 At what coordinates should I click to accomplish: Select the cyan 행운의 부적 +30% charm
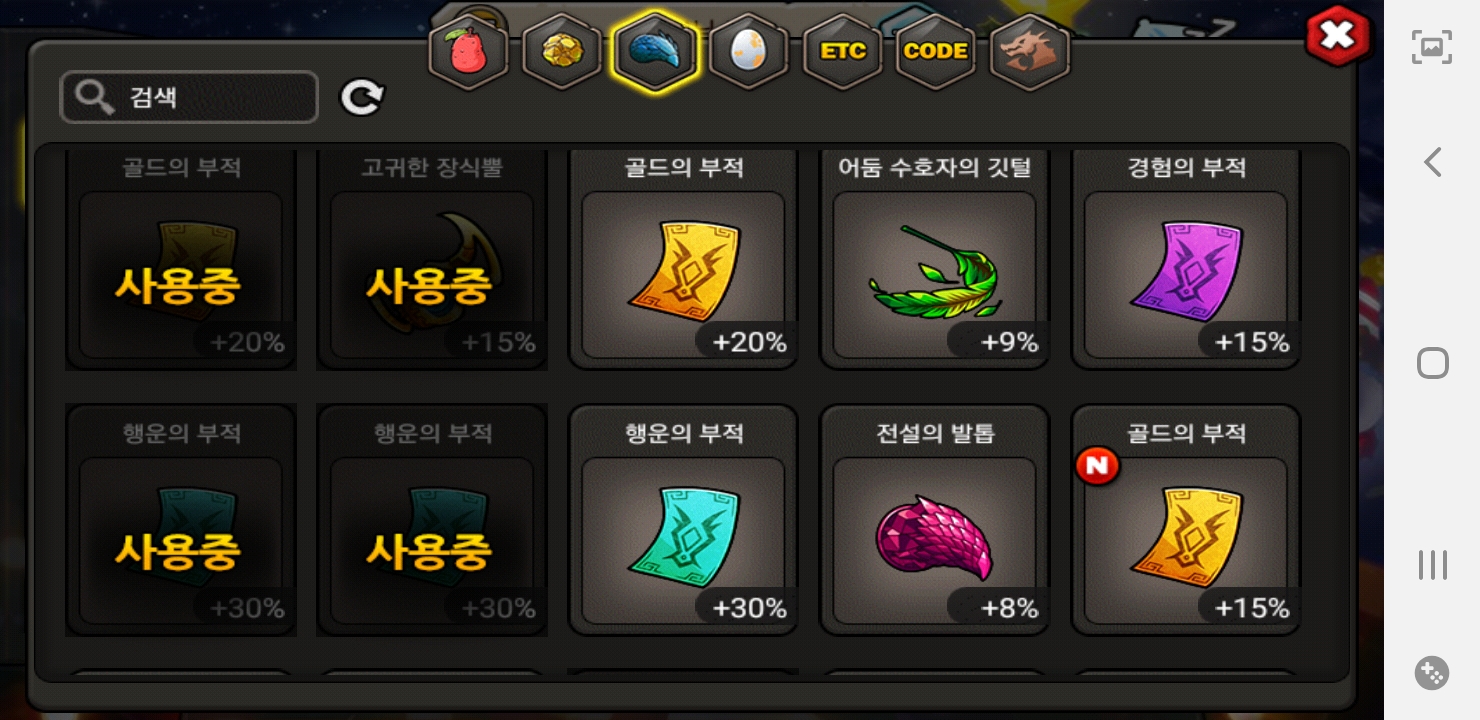point(683,520)
